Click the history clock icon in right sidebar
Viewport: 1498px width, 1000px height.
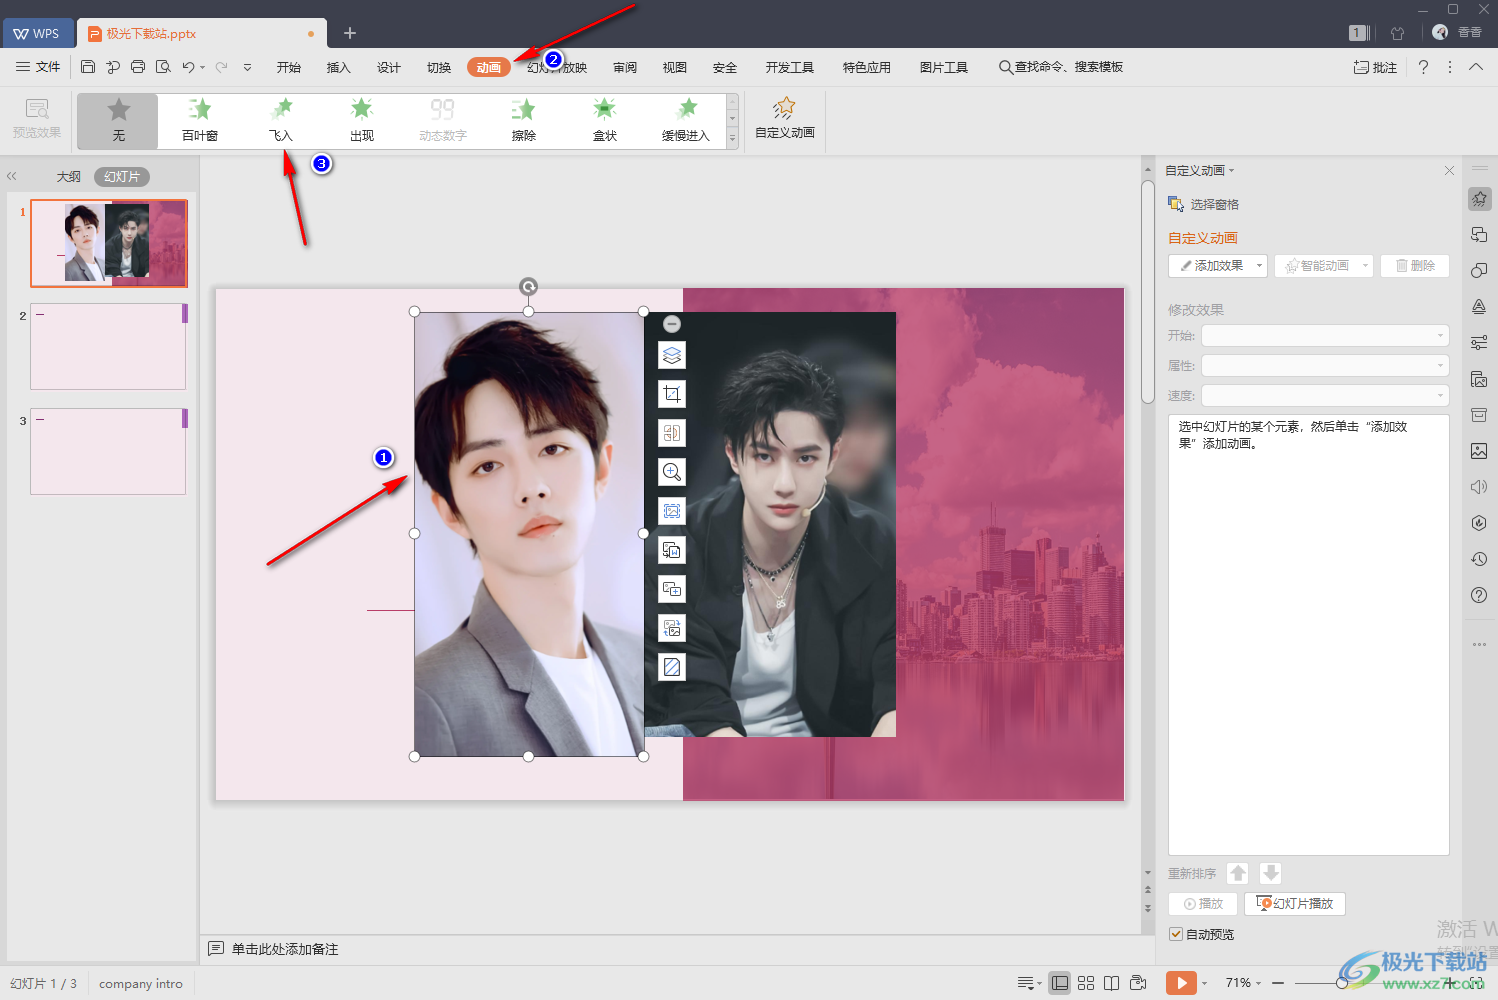tap(1479, 559)
